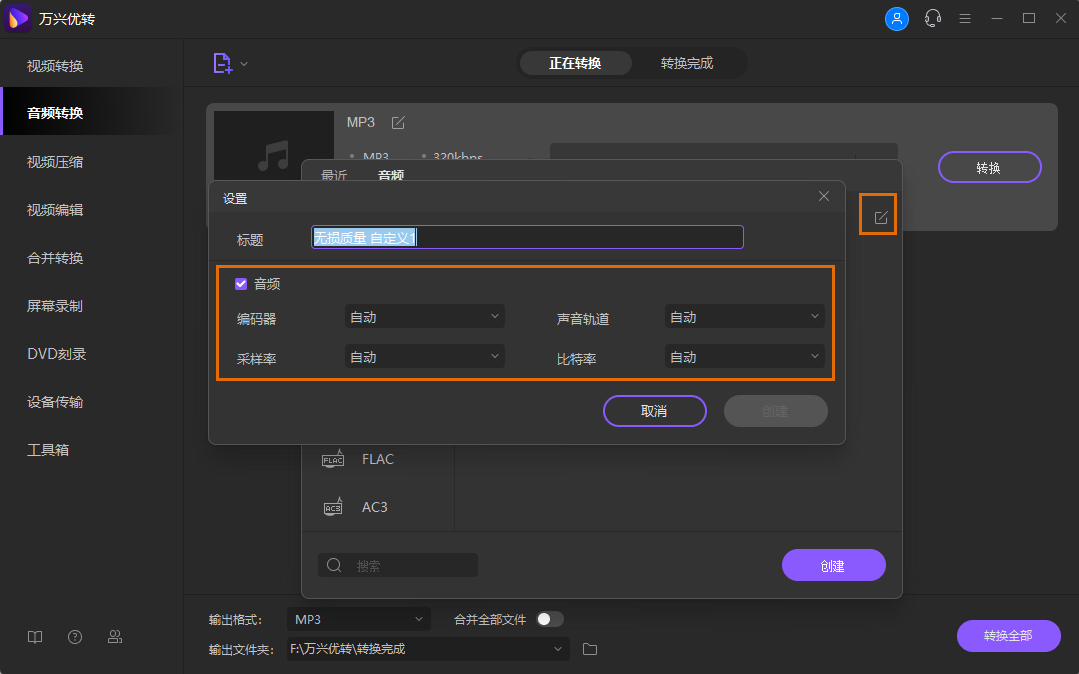Open output folder with folder icon
The width and height of the screenshot is (1079, 674).
coord(590,649)
